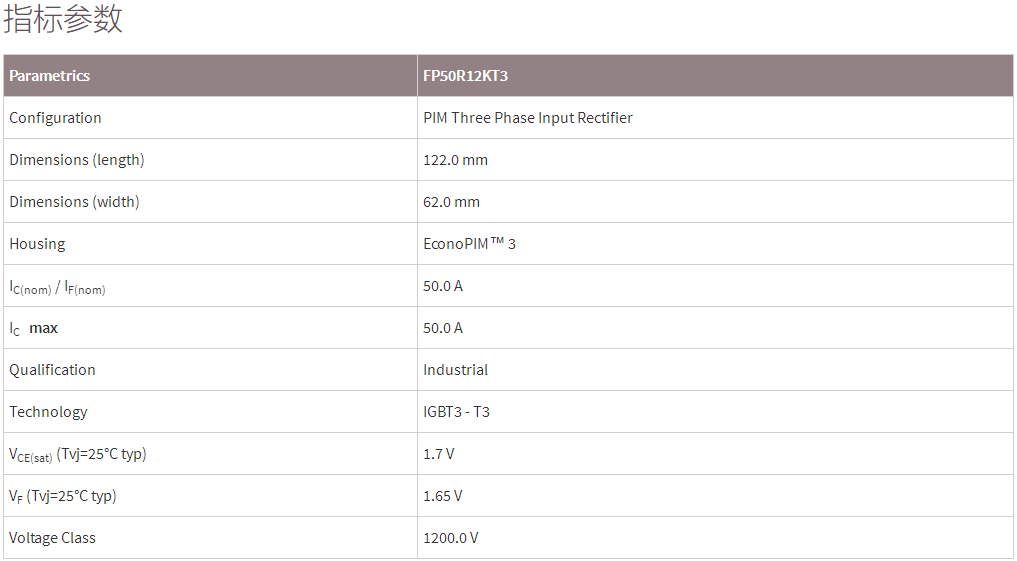
Task: Select the IGBT3 - T3 value
Action: point(457,412)
